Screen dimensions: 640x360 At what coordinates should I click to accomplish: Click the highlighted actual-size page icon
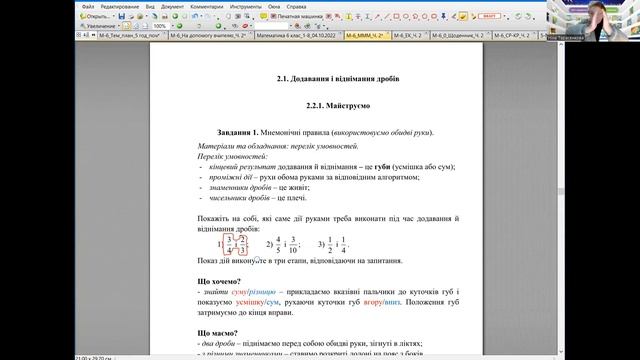(127, 26)
